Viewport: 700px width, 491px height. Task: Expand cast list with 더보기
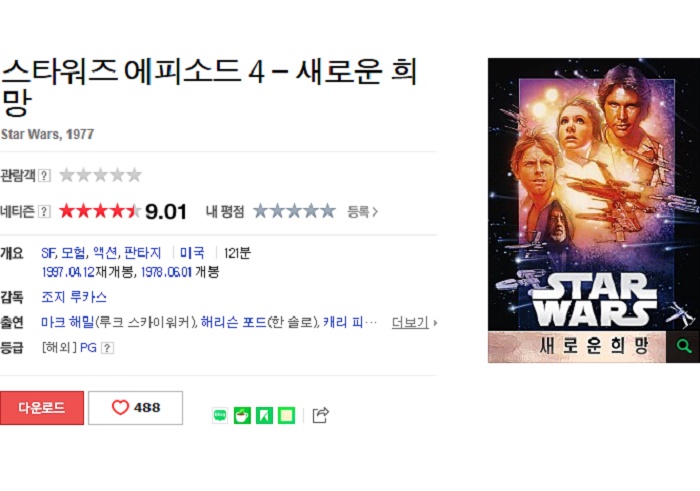414,322
